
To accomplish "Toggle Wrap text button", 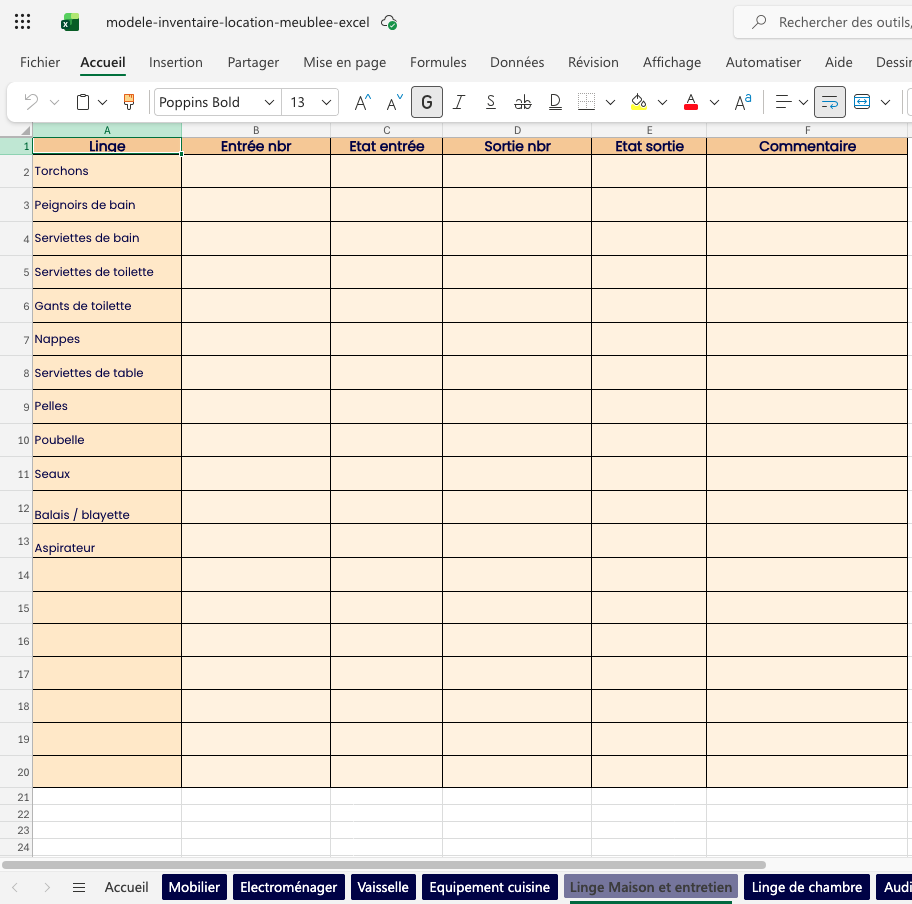I will [829, 102].
